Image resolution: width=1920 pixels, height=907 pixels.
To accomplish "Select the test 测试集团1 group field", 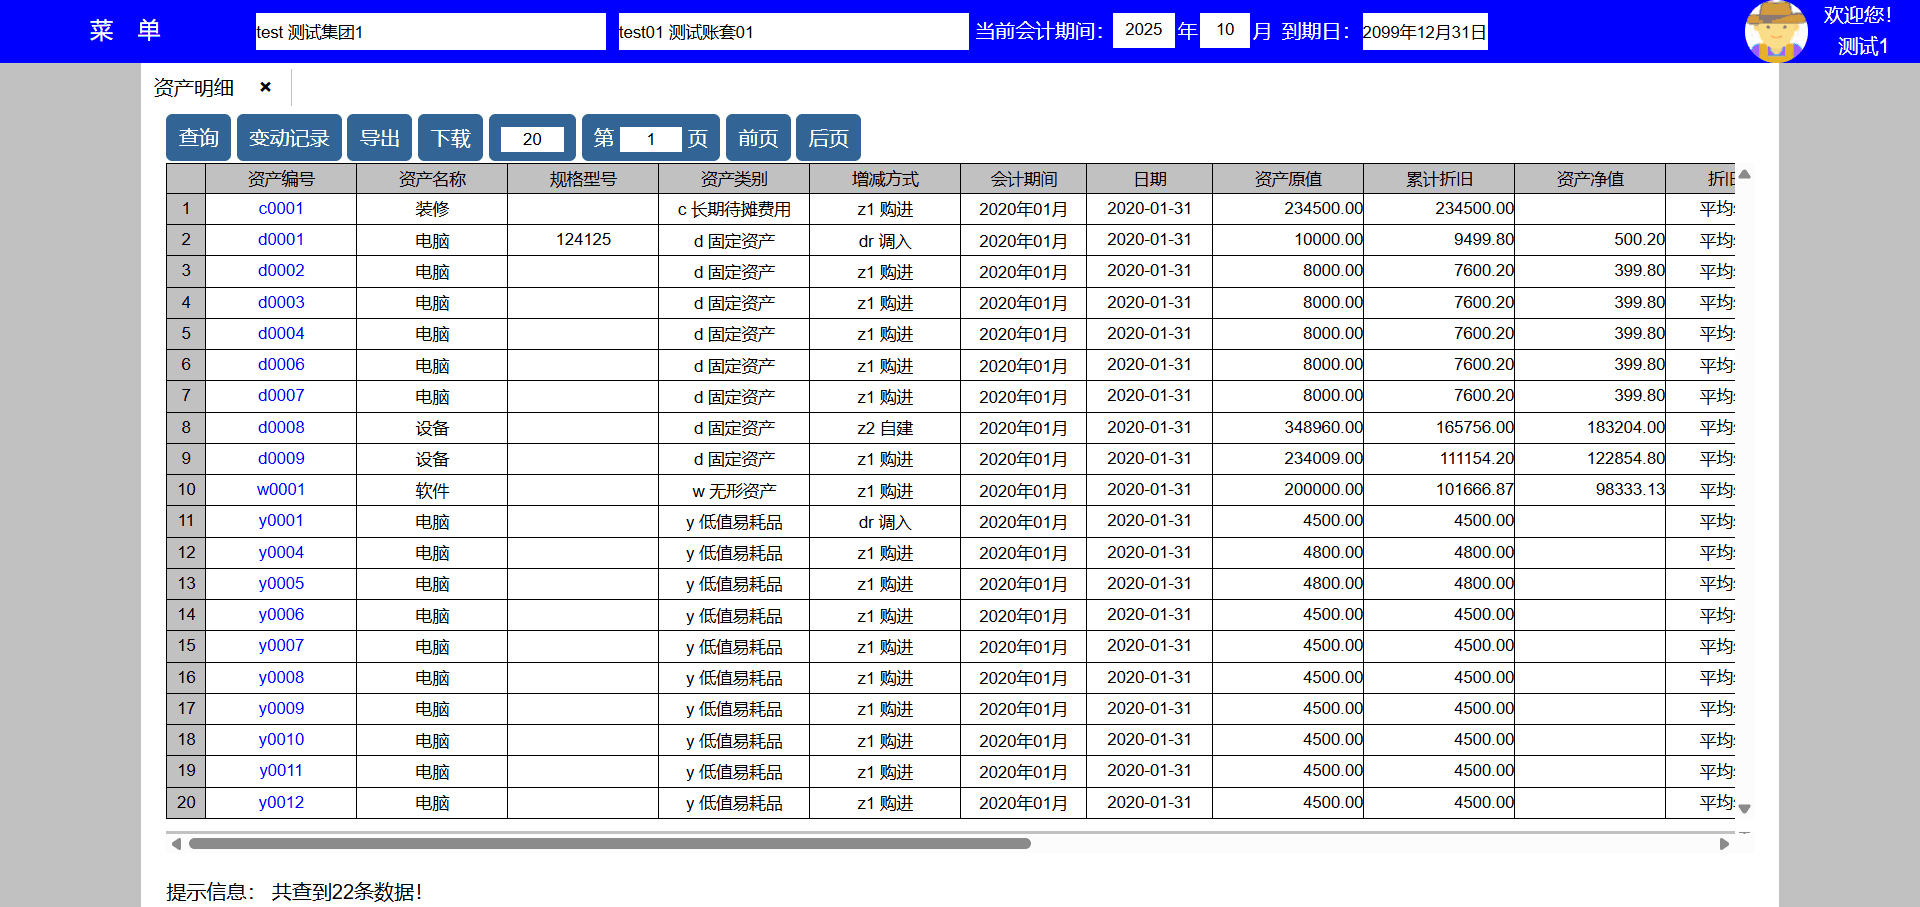I will 430,32.
